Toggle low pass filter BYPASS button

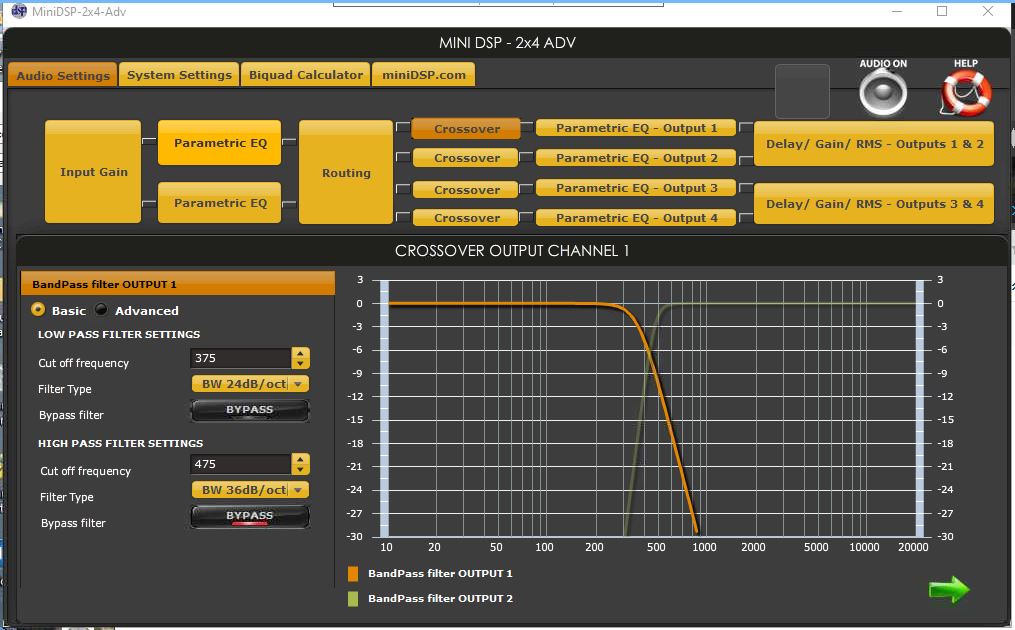(250, 410)
